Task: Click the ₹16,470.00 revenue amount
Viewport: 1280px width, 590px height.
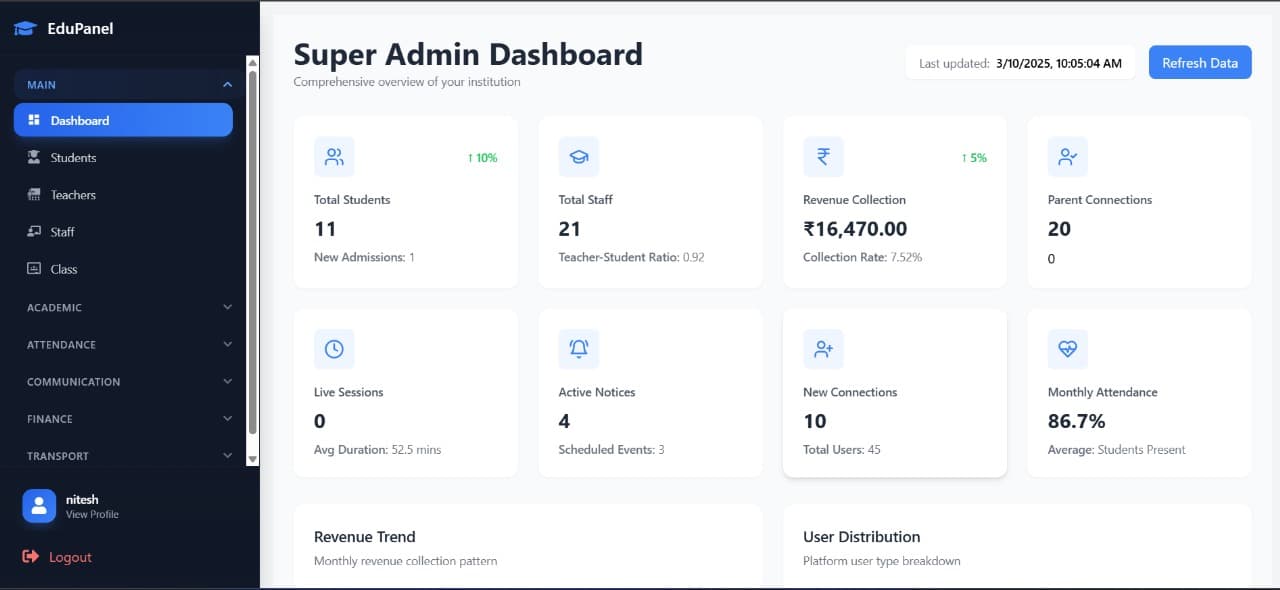Action: (x=855, y=229)
